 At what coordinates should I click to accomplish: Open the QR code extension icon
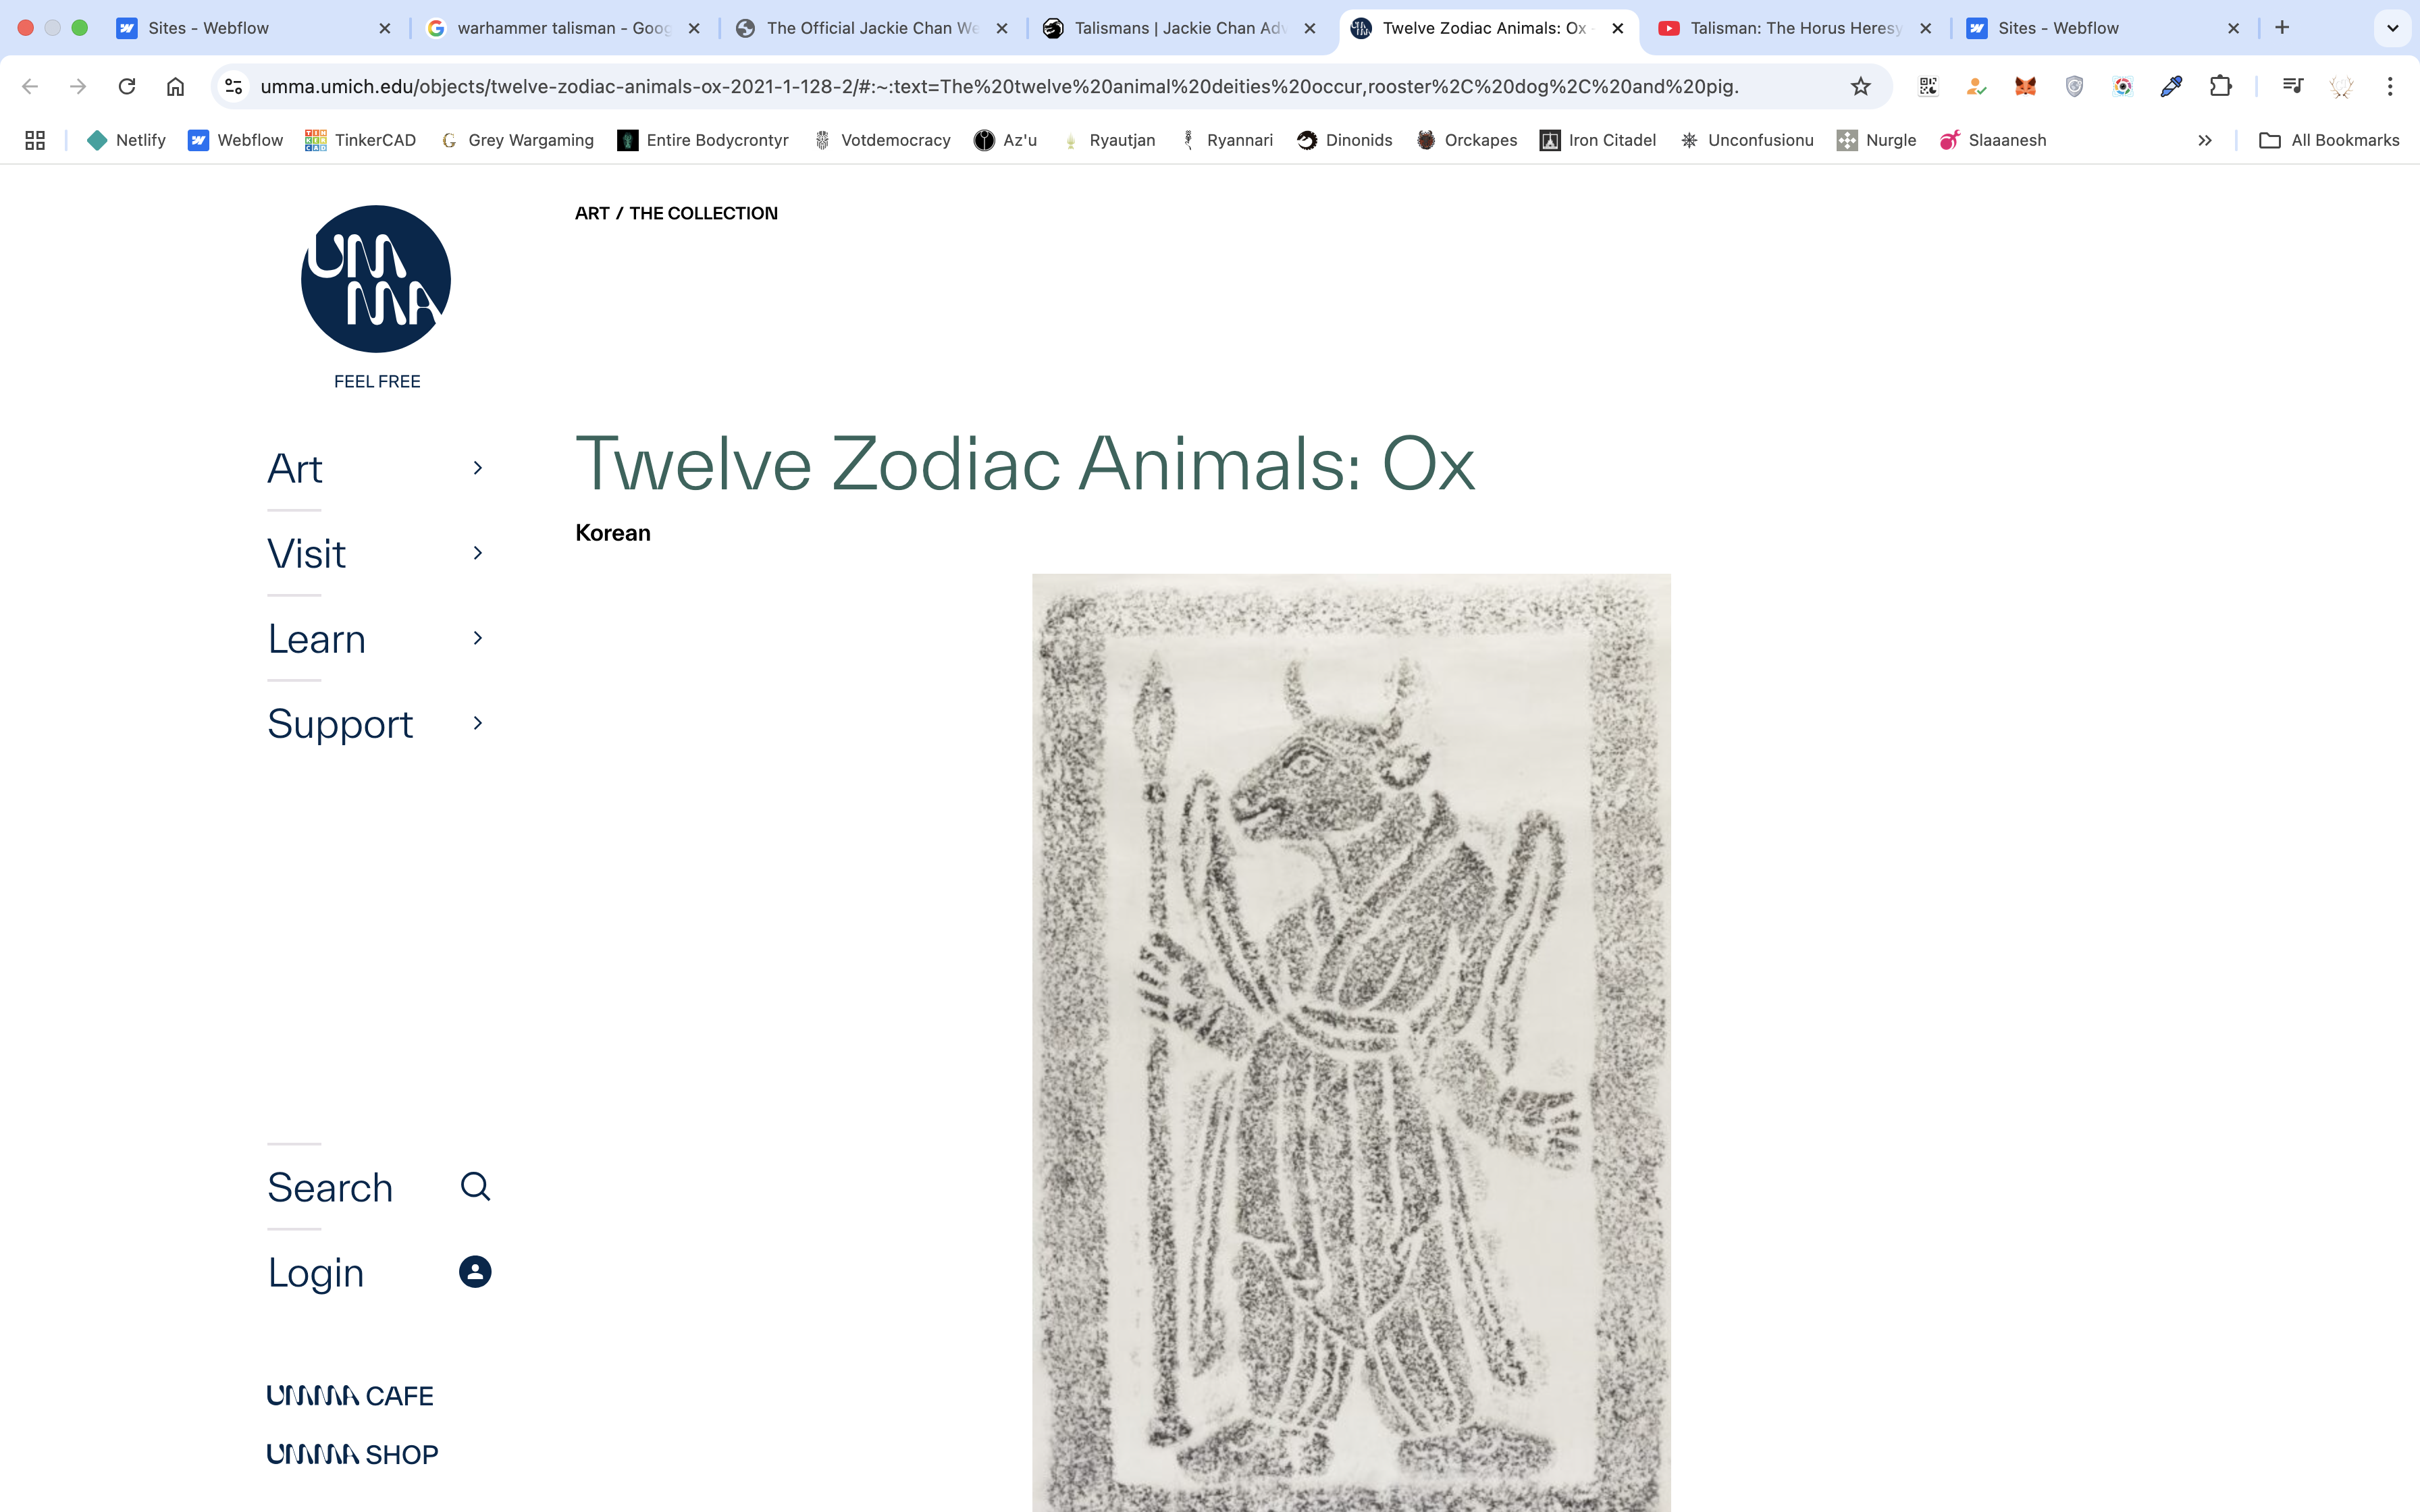1928,86
